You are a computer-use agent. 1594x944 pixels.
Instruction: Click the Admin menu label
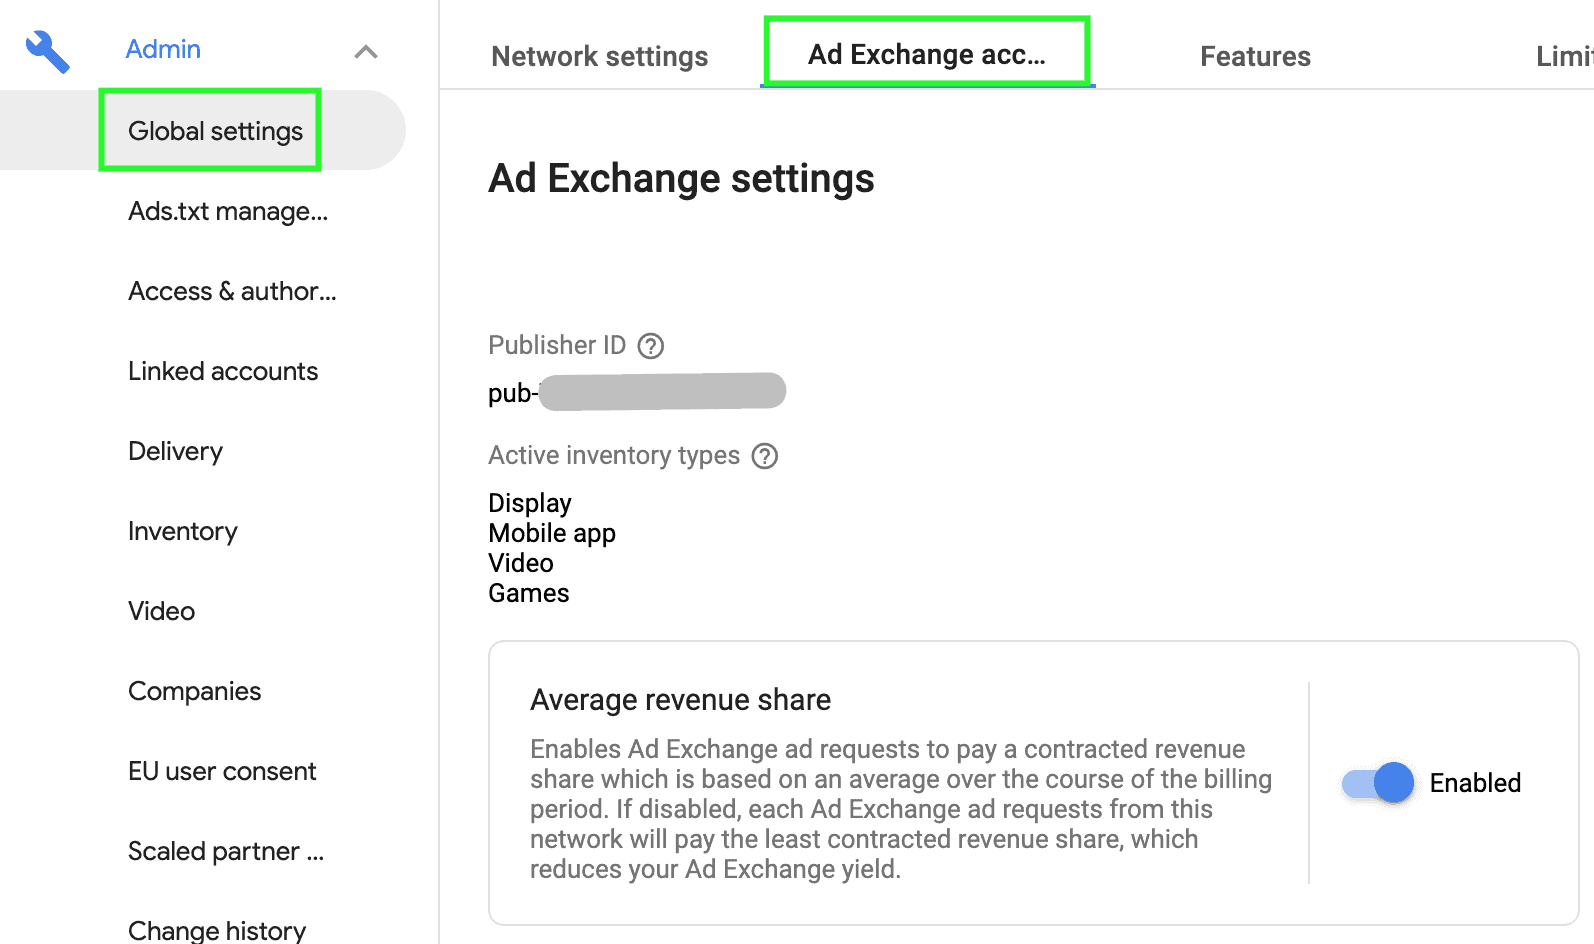pyautogui.click(x=163, y=49)
